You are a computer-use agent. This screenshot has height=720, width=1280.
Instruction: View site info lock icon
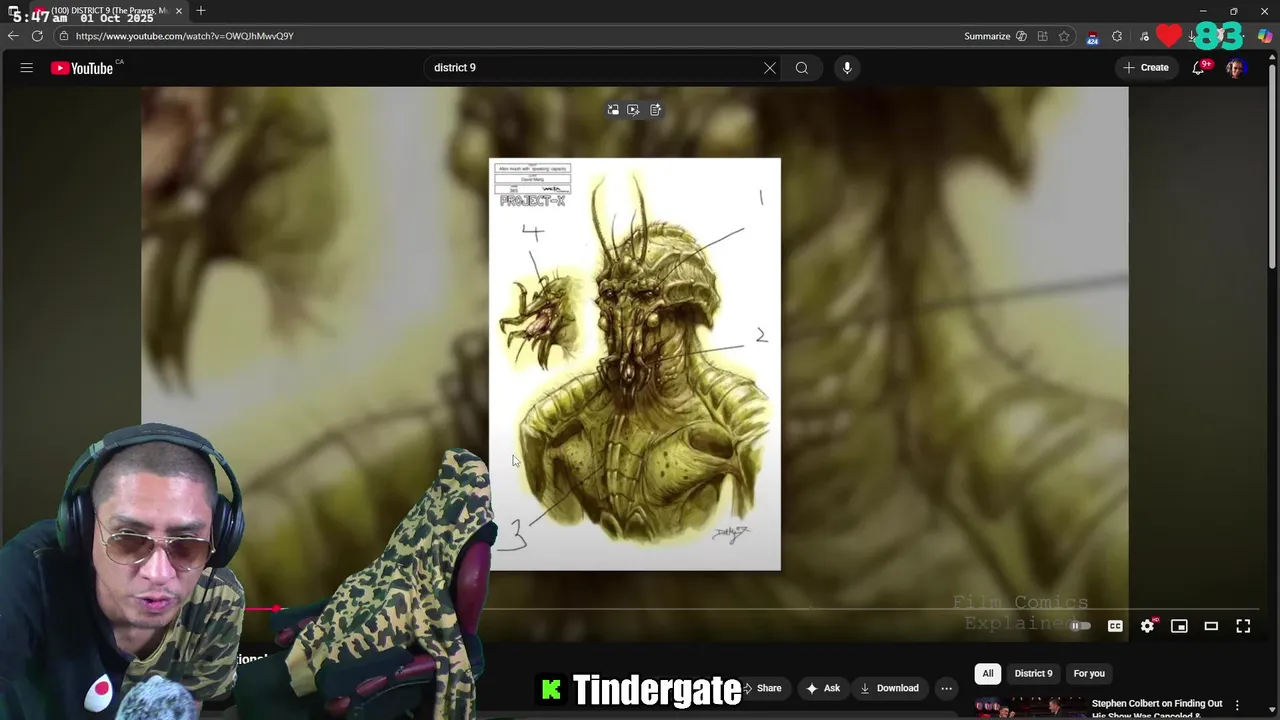click(63, 36)
